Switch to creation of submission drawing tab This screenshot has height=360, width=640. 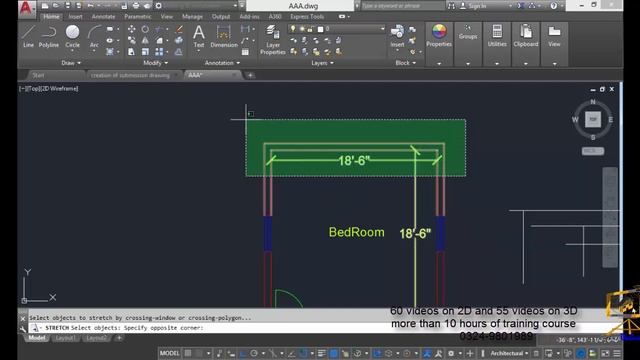coord(130,75)
